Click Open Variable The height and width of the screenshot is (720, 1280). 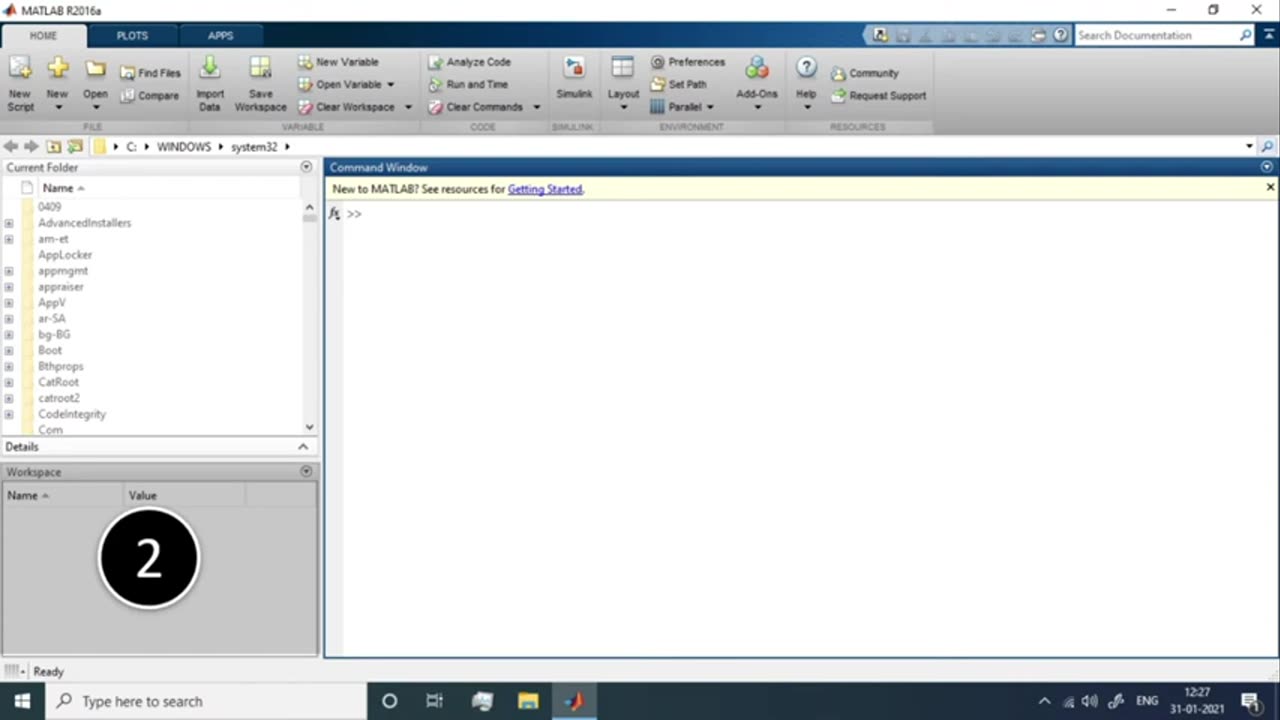tap(340, 85)
